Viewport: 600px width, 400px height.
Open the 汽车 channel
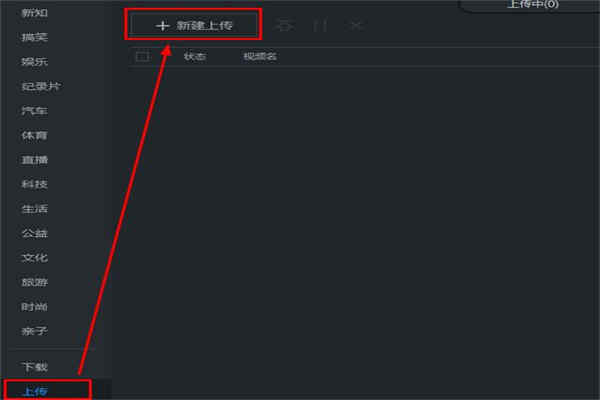click(x=35, y=111)
